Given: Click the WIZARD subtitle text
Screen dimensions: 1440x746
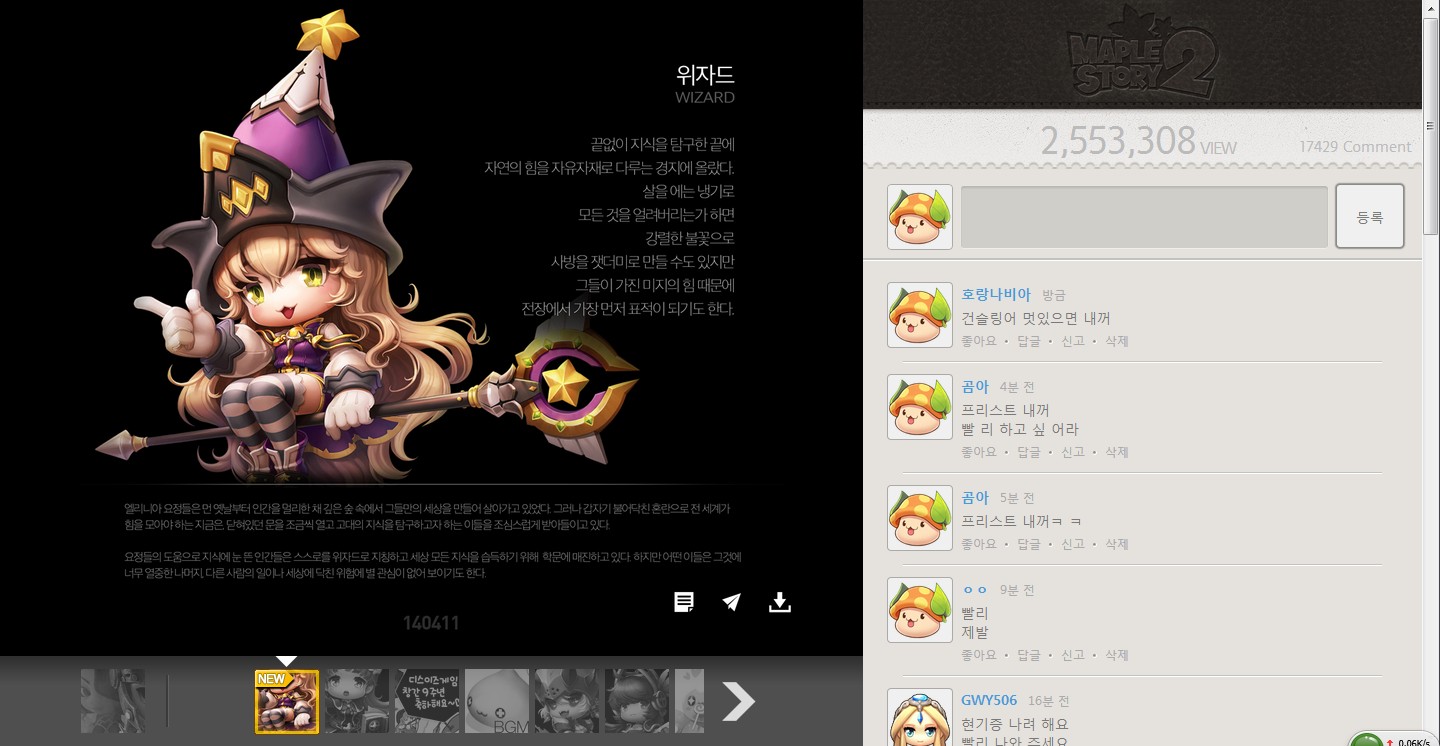Looking at the screenshot, I should click(x=705, y=97).
